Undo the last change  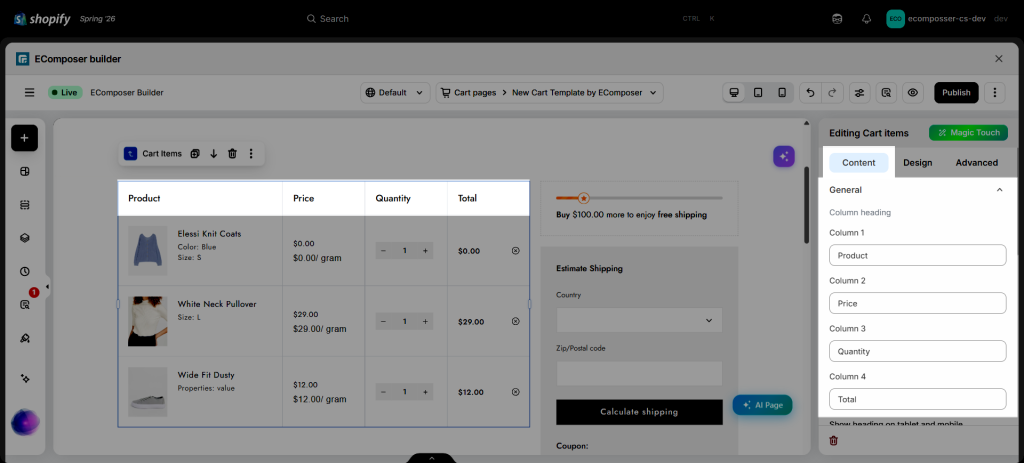pos(810,93)
